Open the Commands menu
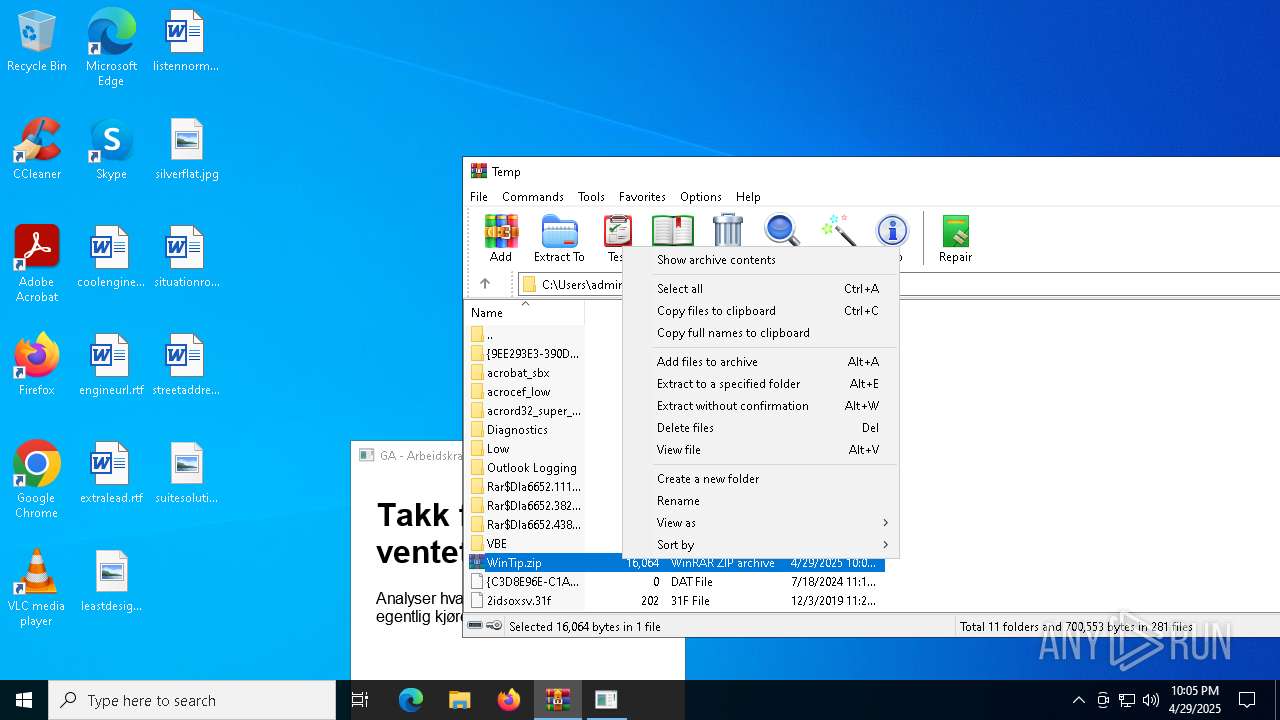The width and height of the screenshot is (1280, 720). point(533,197)
